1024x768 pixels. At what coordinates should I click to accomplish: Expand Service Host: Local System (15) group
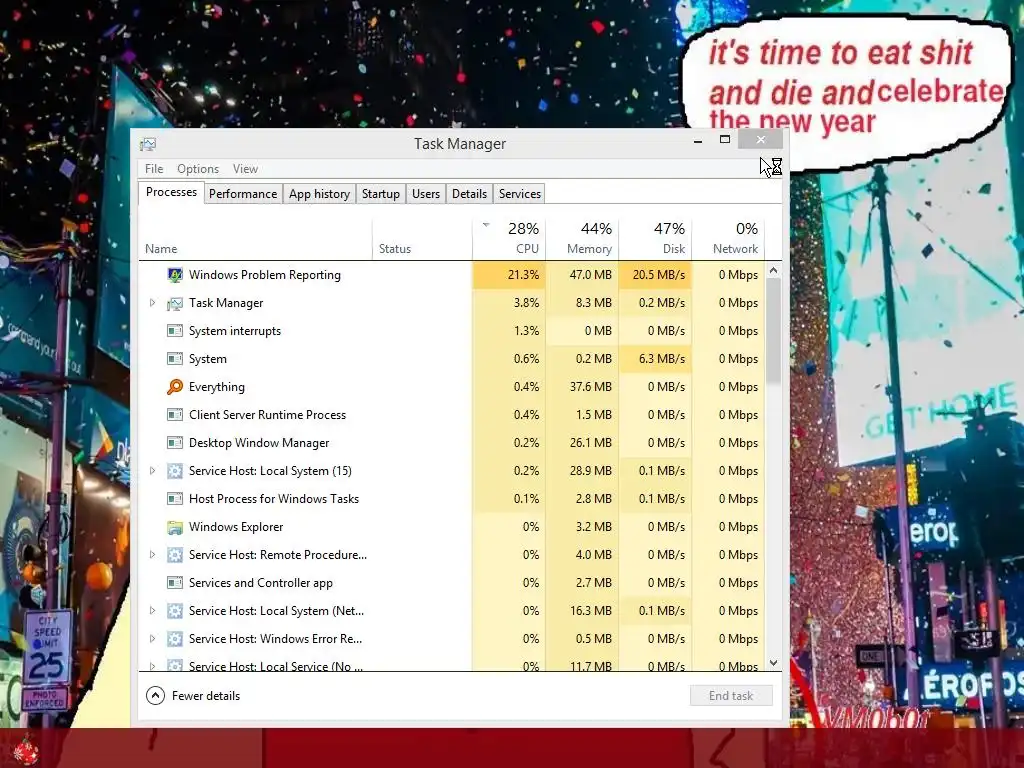pyautogui.click(x=152, y=471)
